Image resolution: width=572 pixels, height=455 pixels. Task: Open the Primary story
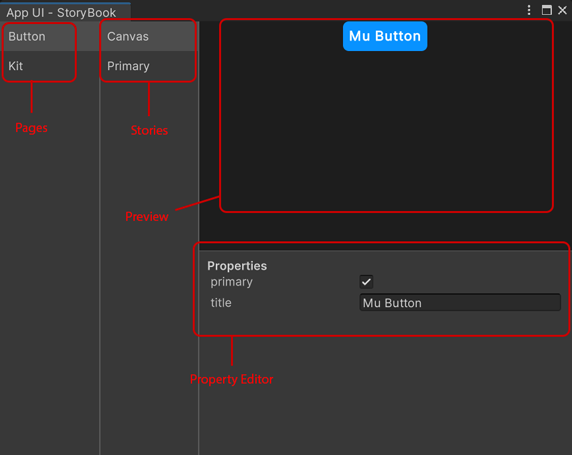tap(149, 66)
